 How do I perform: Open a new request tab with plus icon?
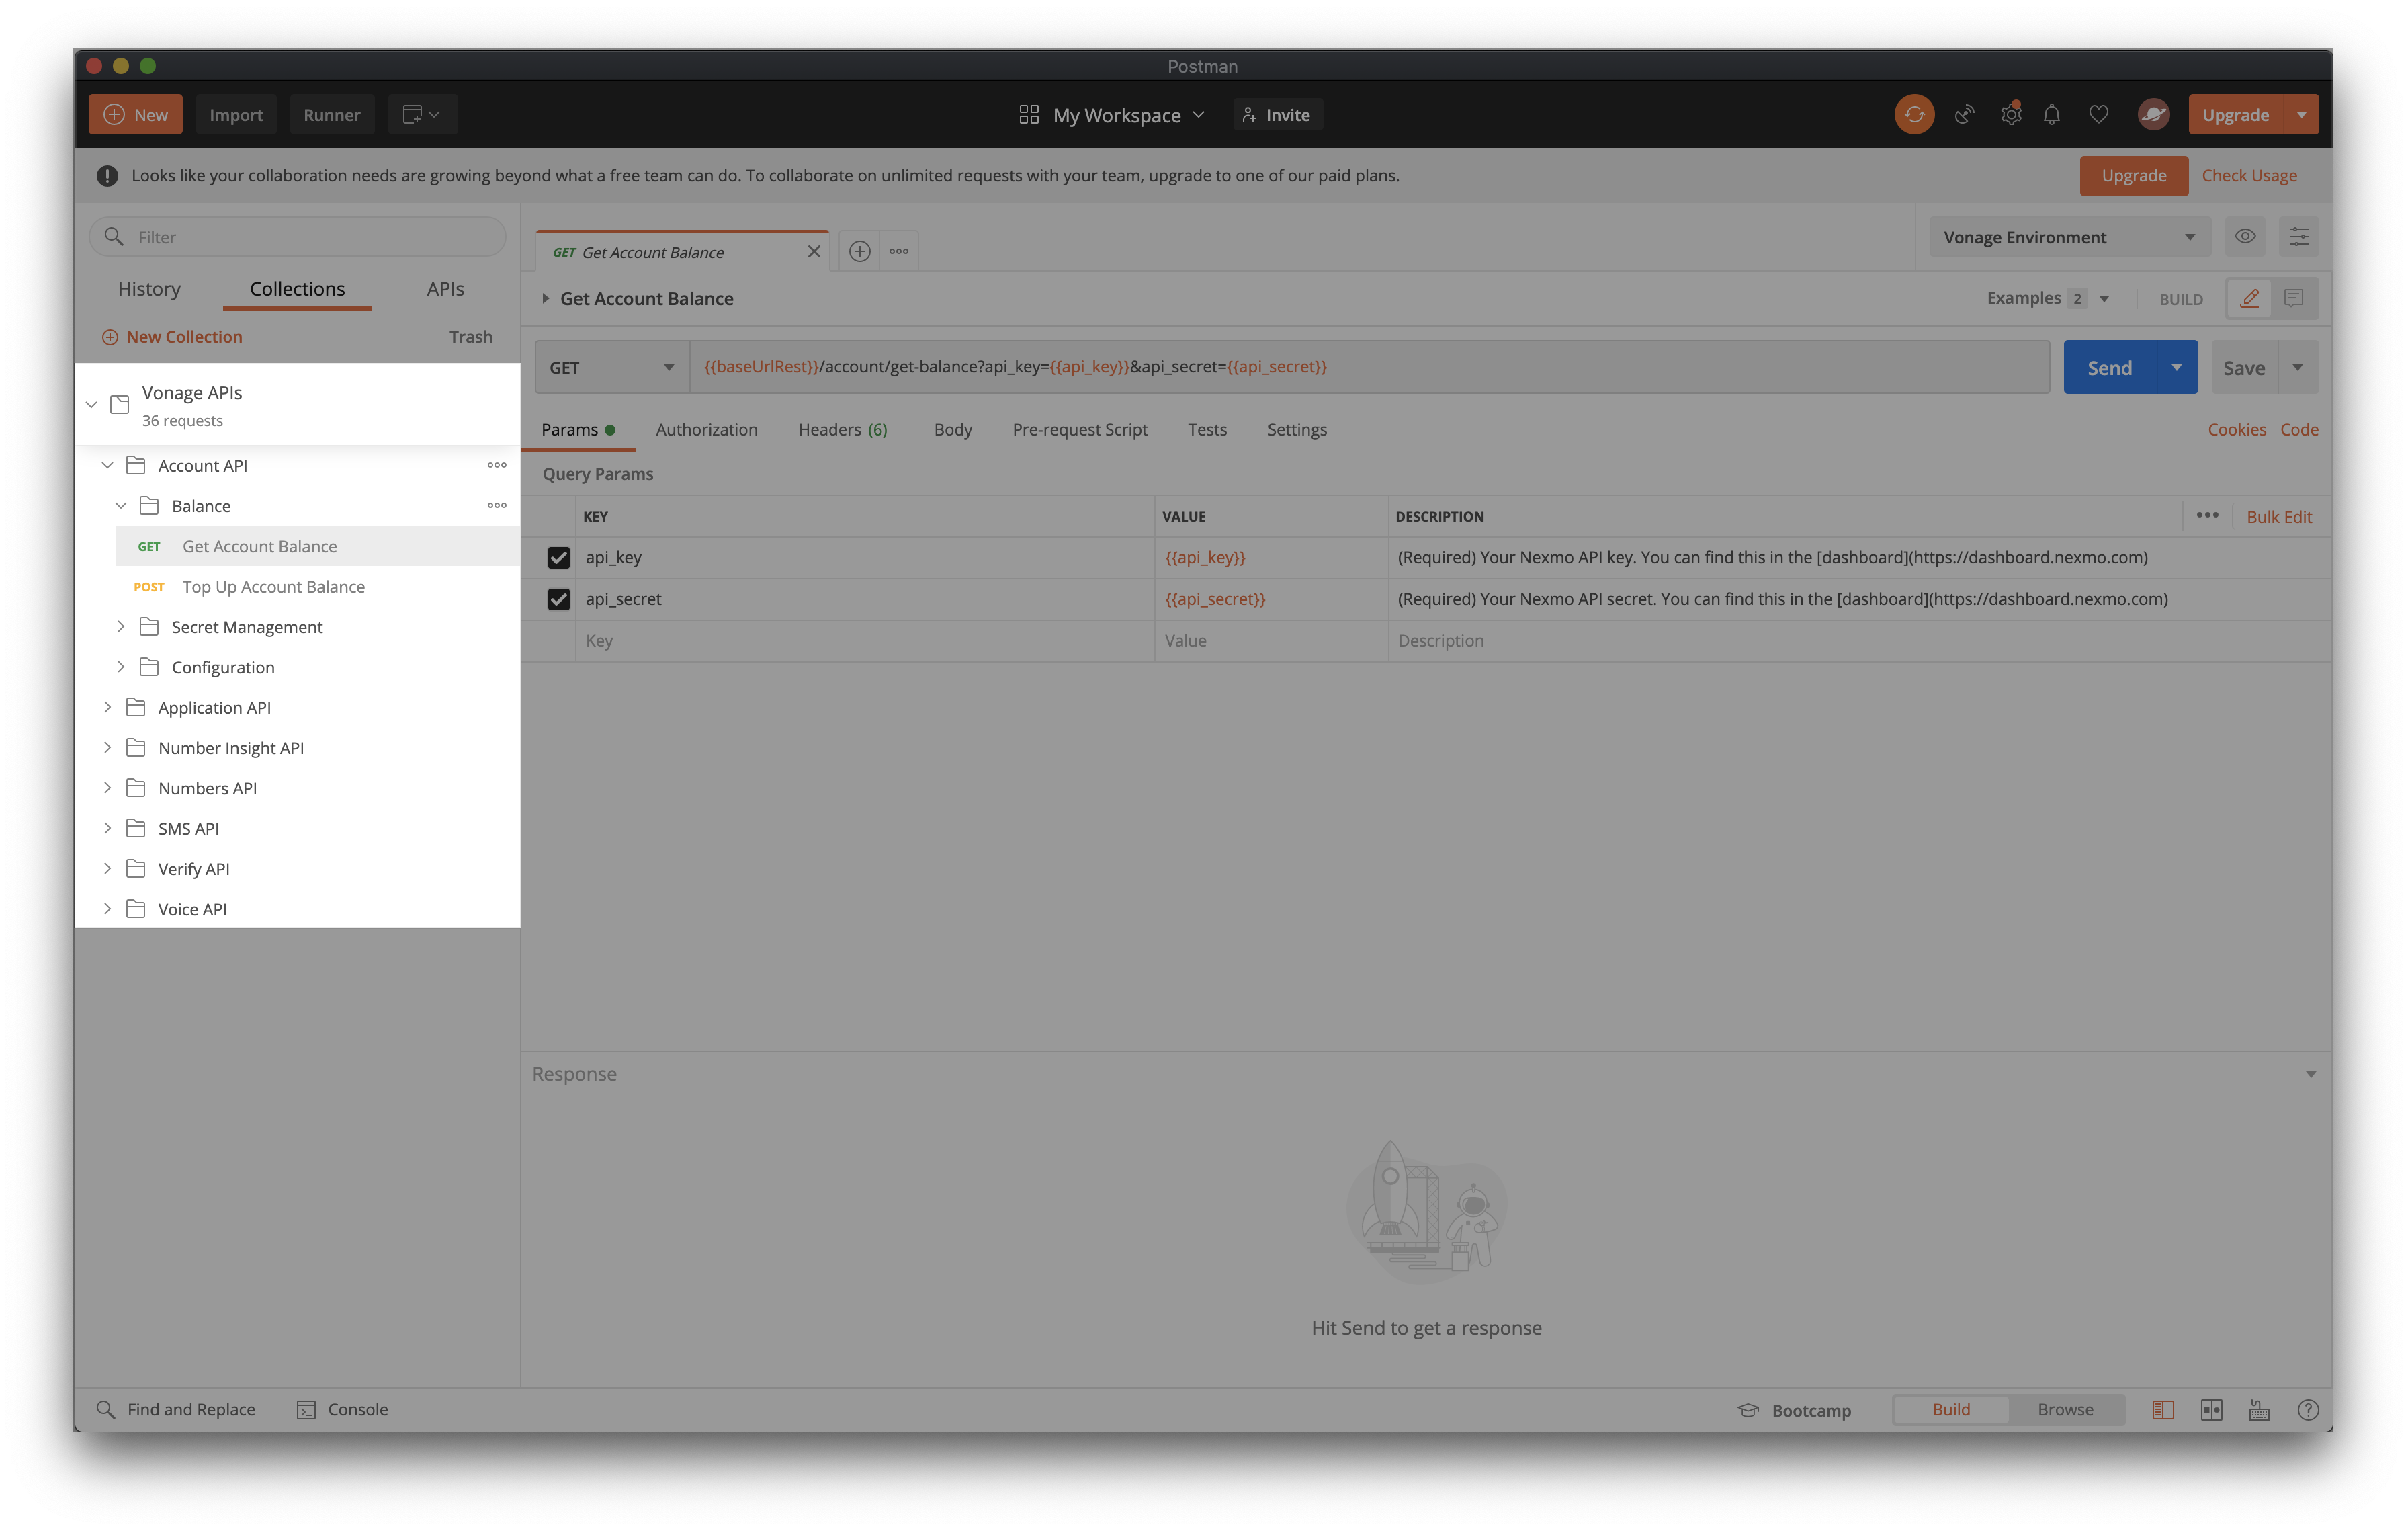tap(859, 251)
